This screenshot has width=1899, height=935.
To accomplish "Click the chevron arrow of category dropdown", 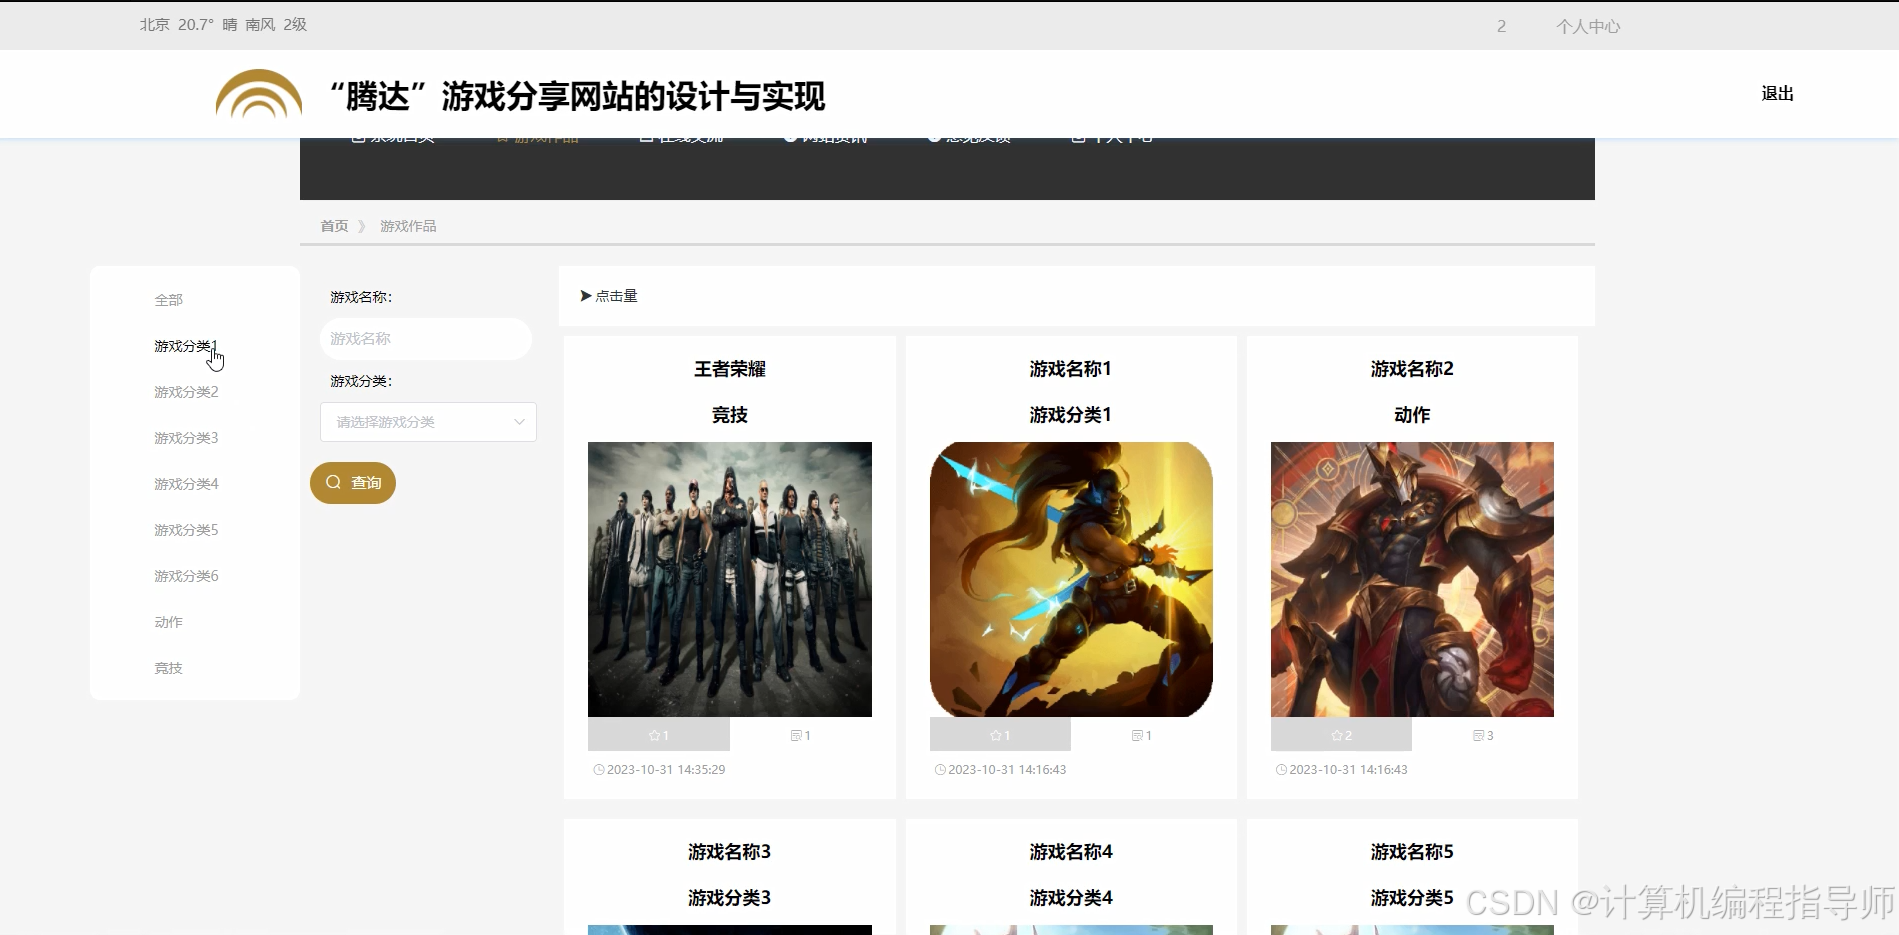I will pyautogui.click(x=519, y=422).
